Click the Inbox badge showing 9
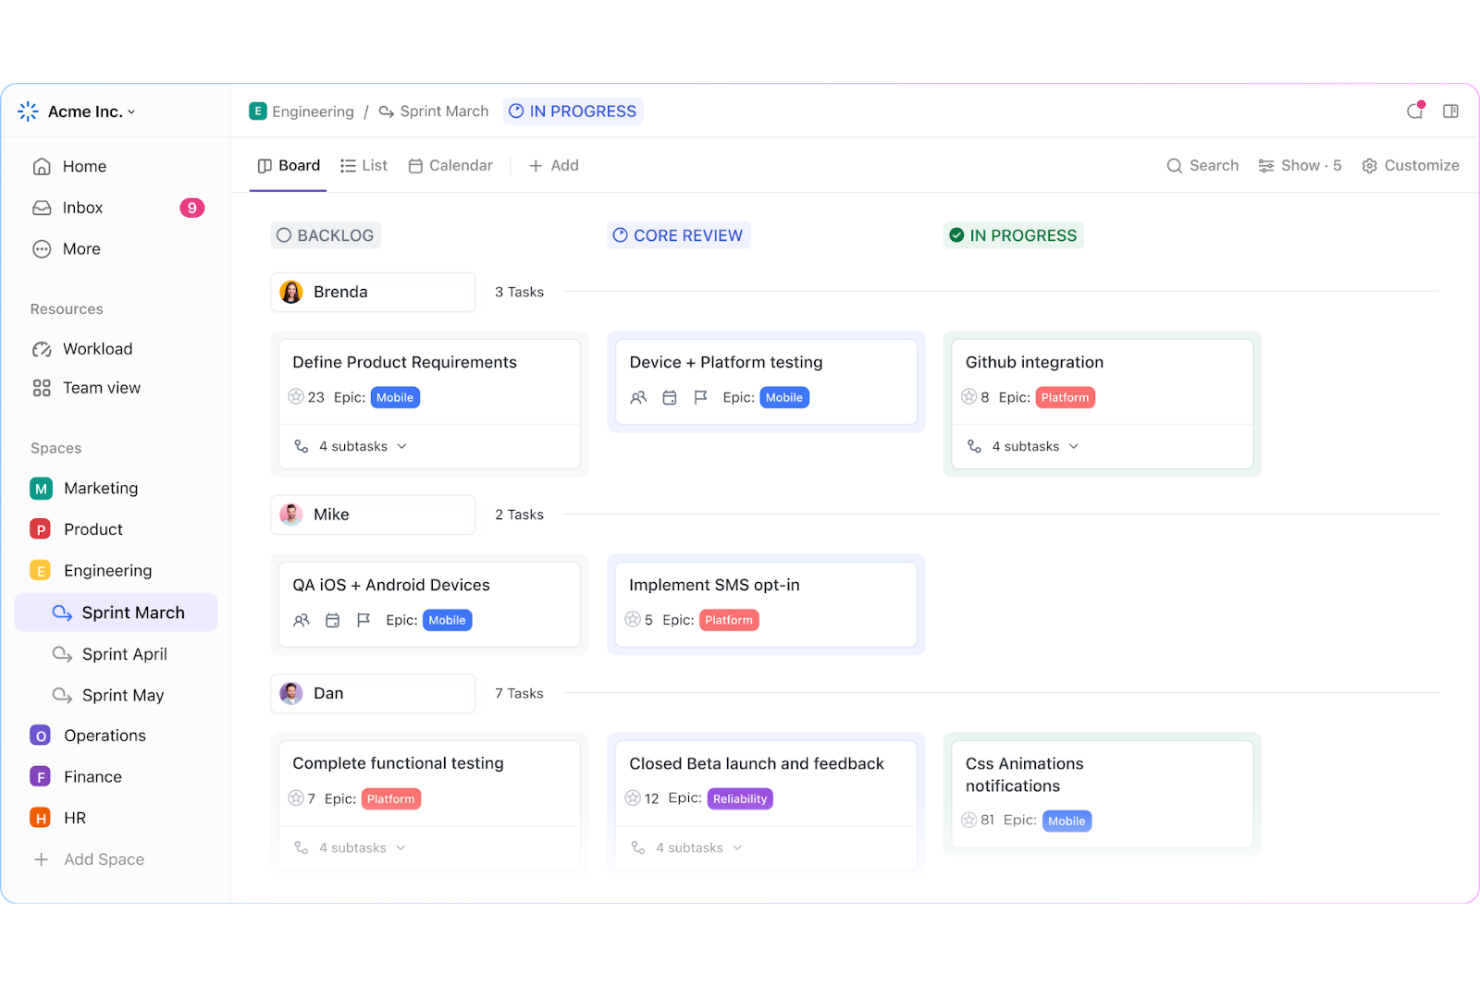This screenshot has width=1480, height=987. 192,208
